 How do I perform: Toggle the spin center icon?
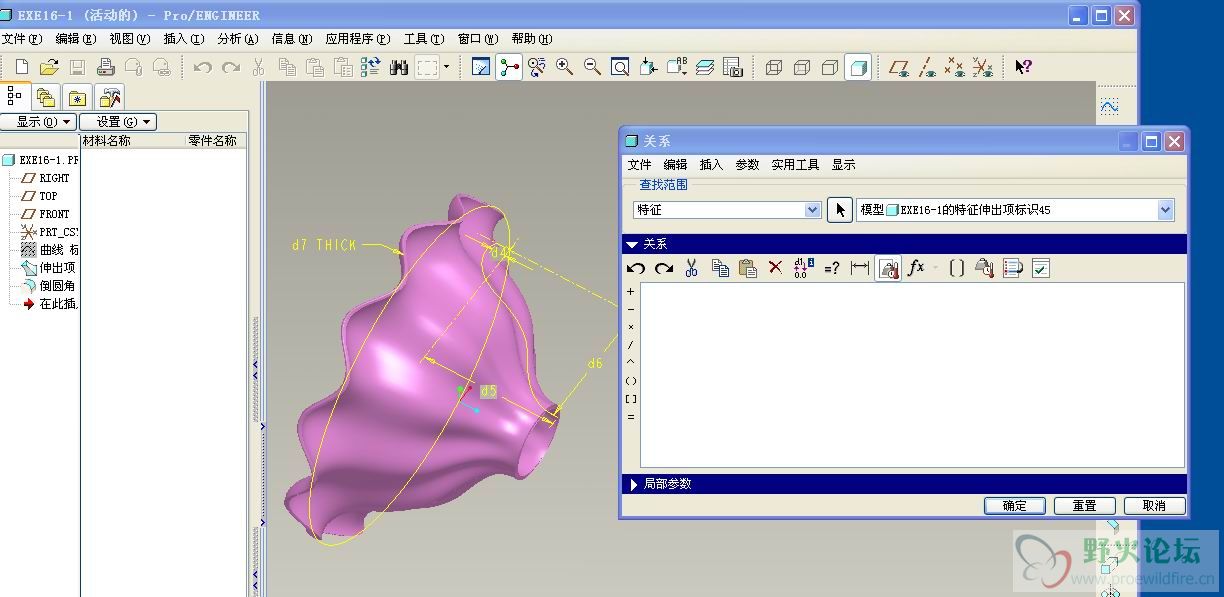pos(509,67)
